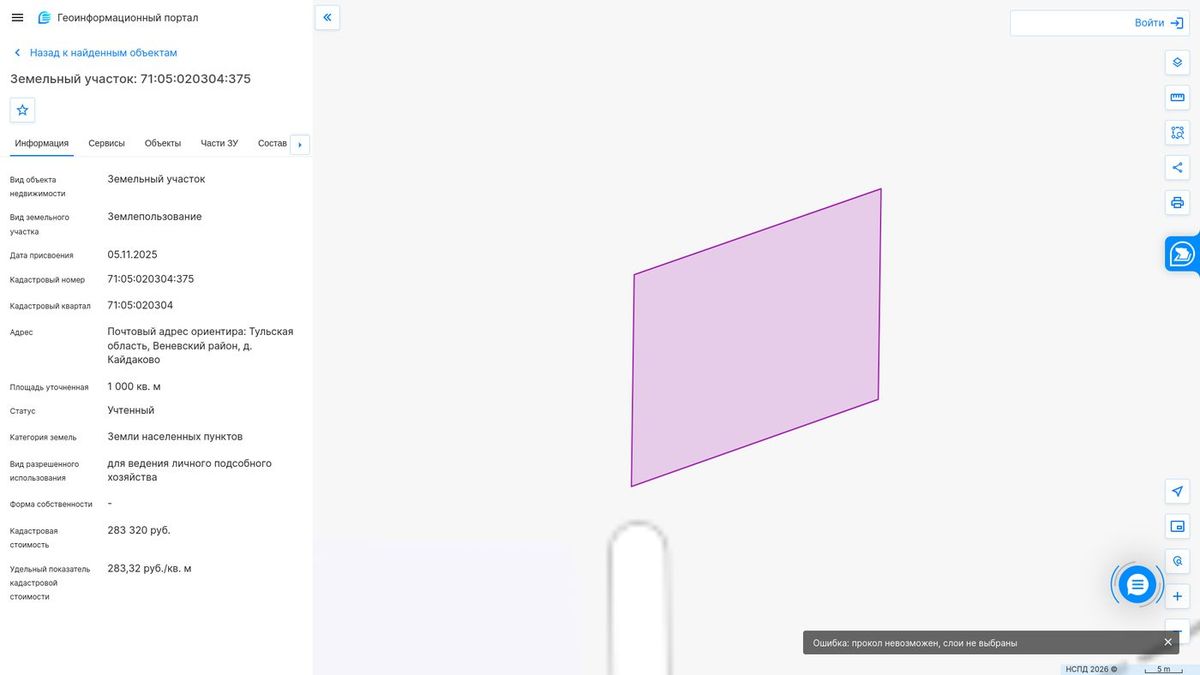Open the blue assistant side tab

click(1182, 254)
